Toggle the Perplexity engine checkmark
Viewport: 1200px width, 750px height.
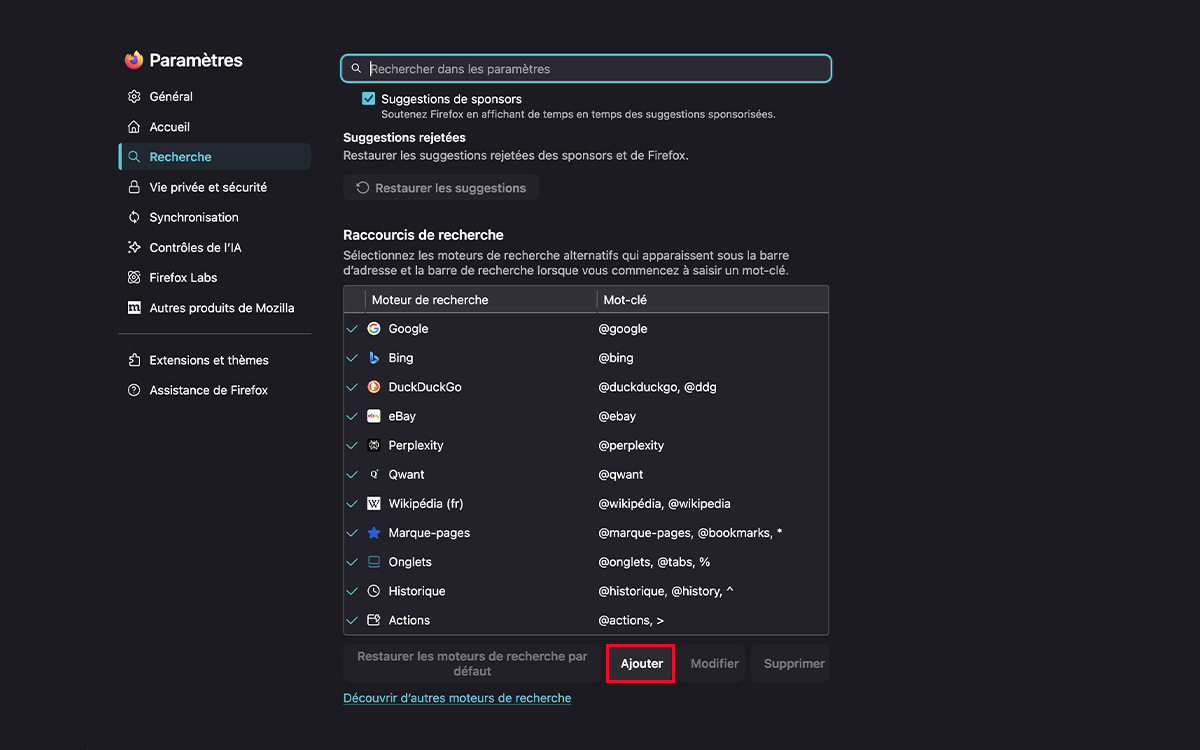coord(352,445)
